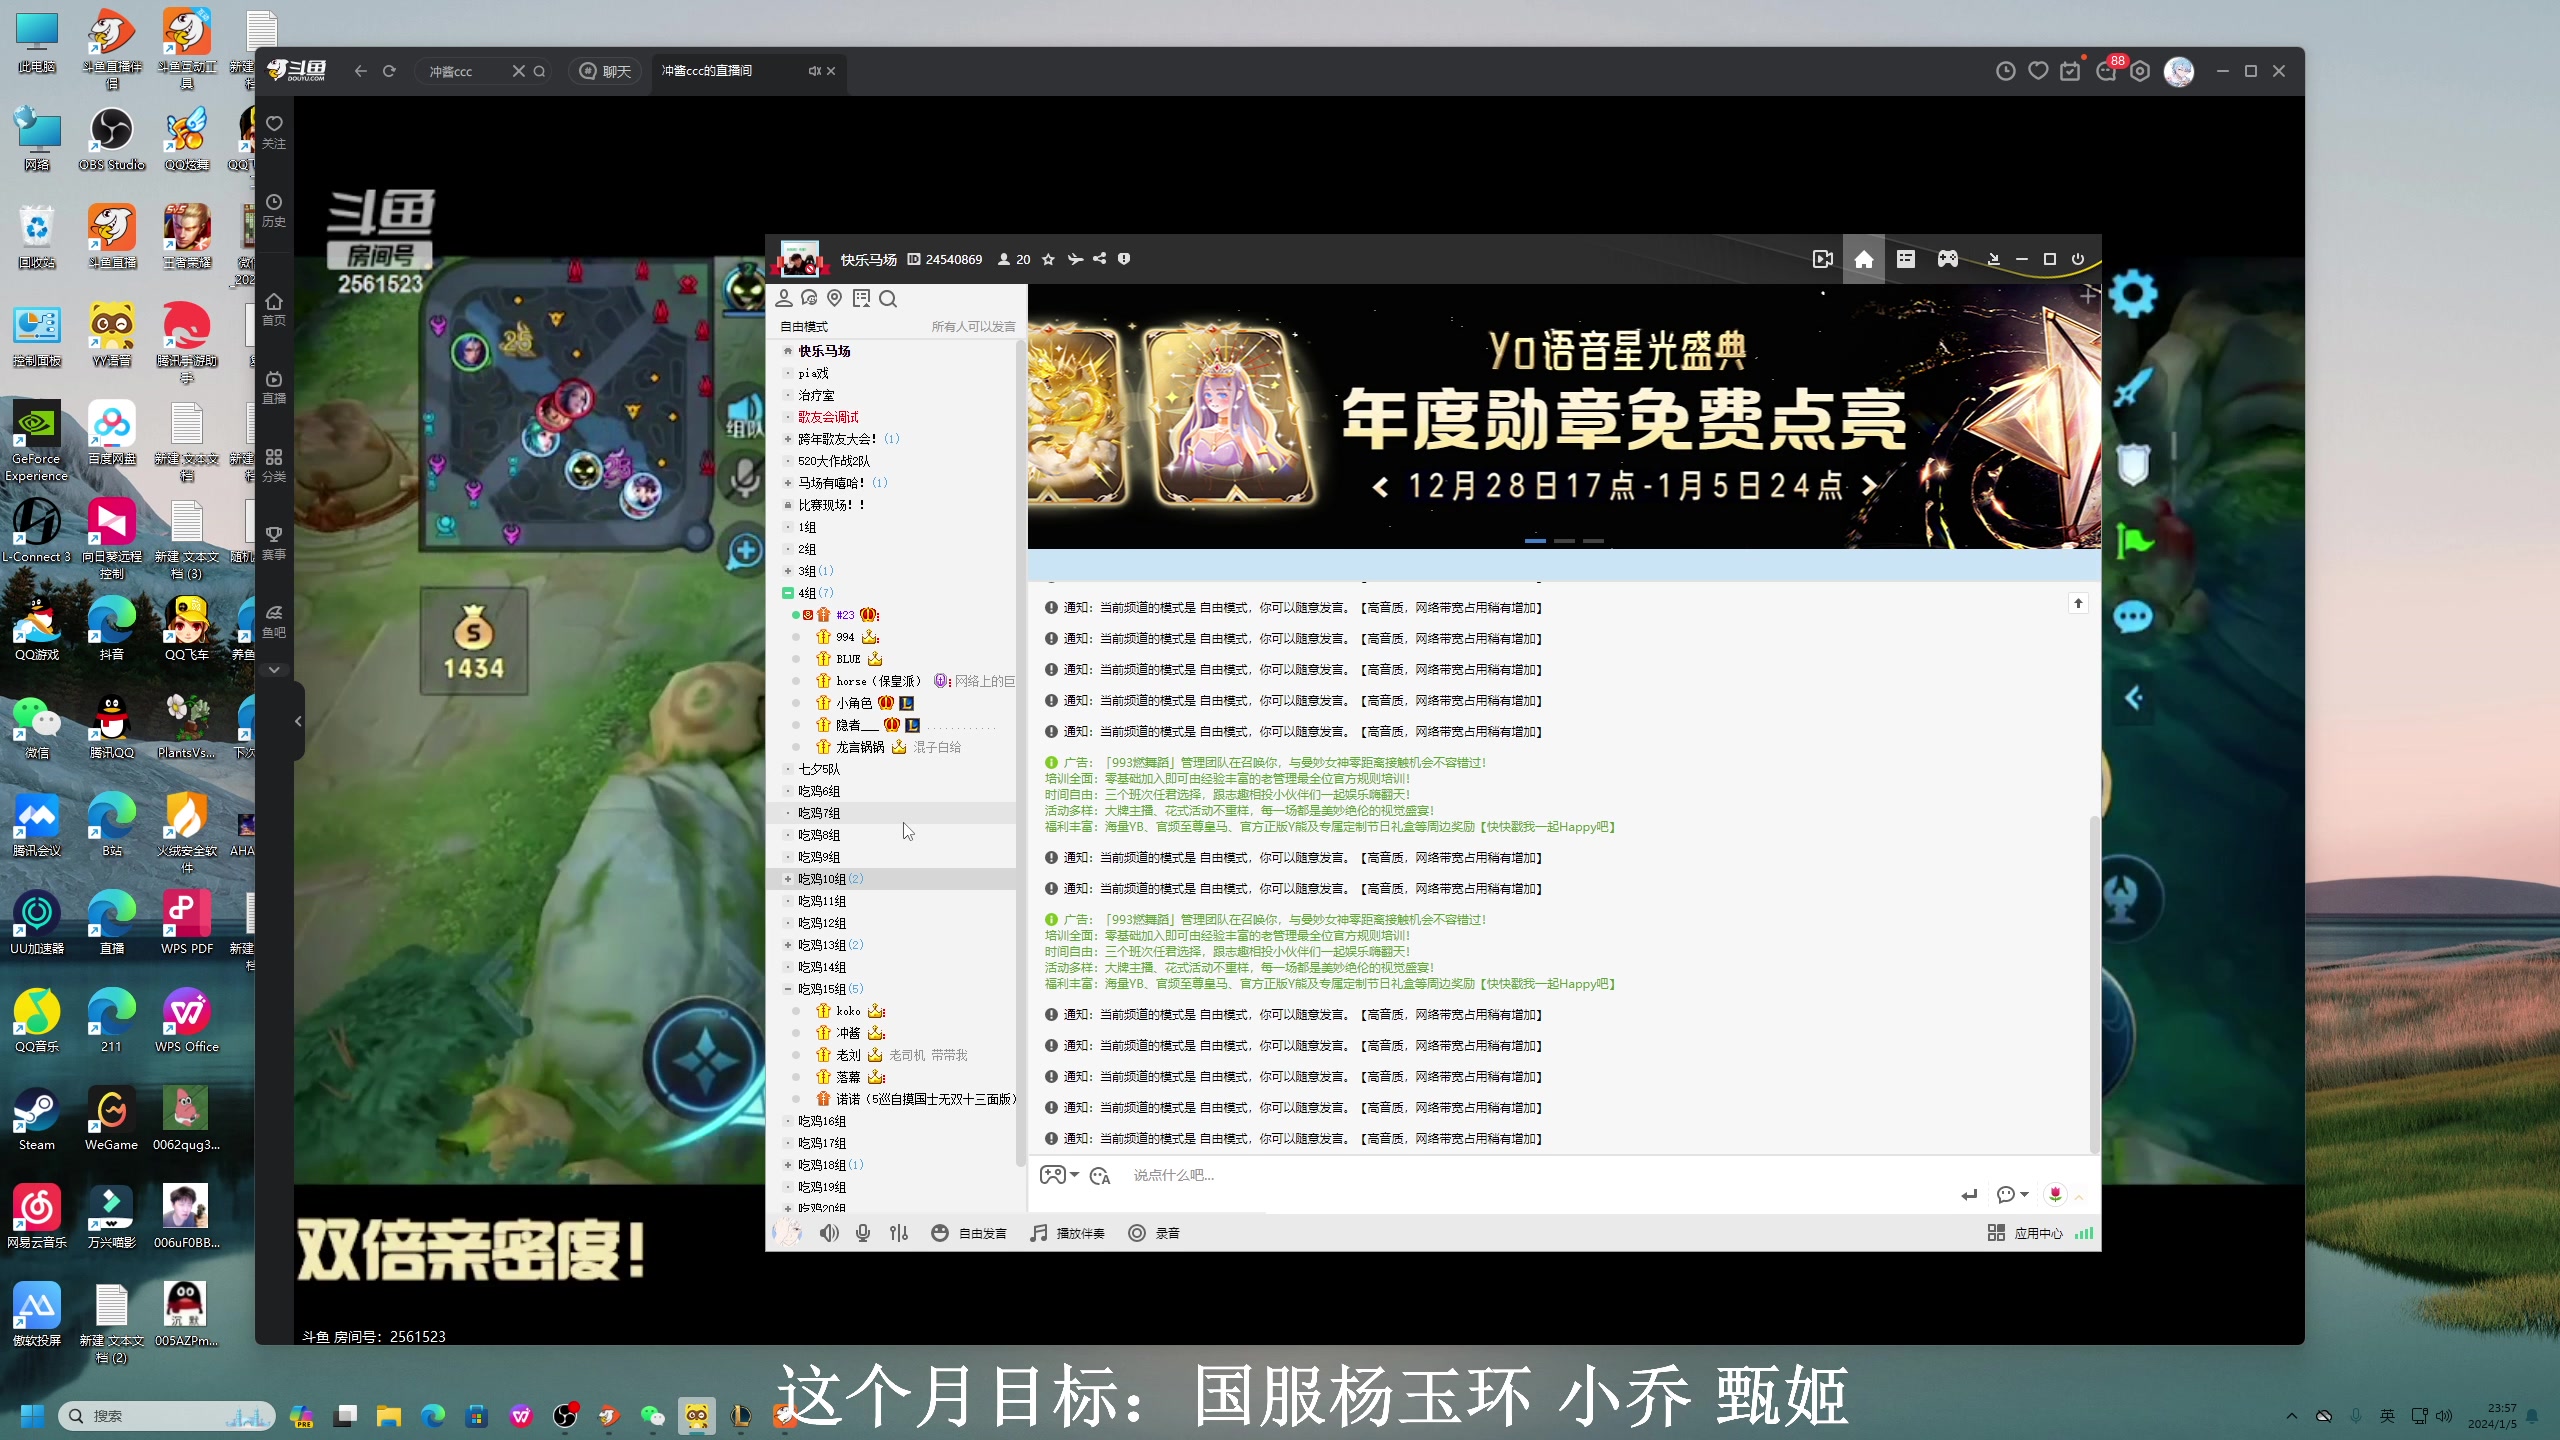This screenshot has height=1440, width=2560.
Task: Collapse the 4组 channel group
Action: click(x=788, y=593)
